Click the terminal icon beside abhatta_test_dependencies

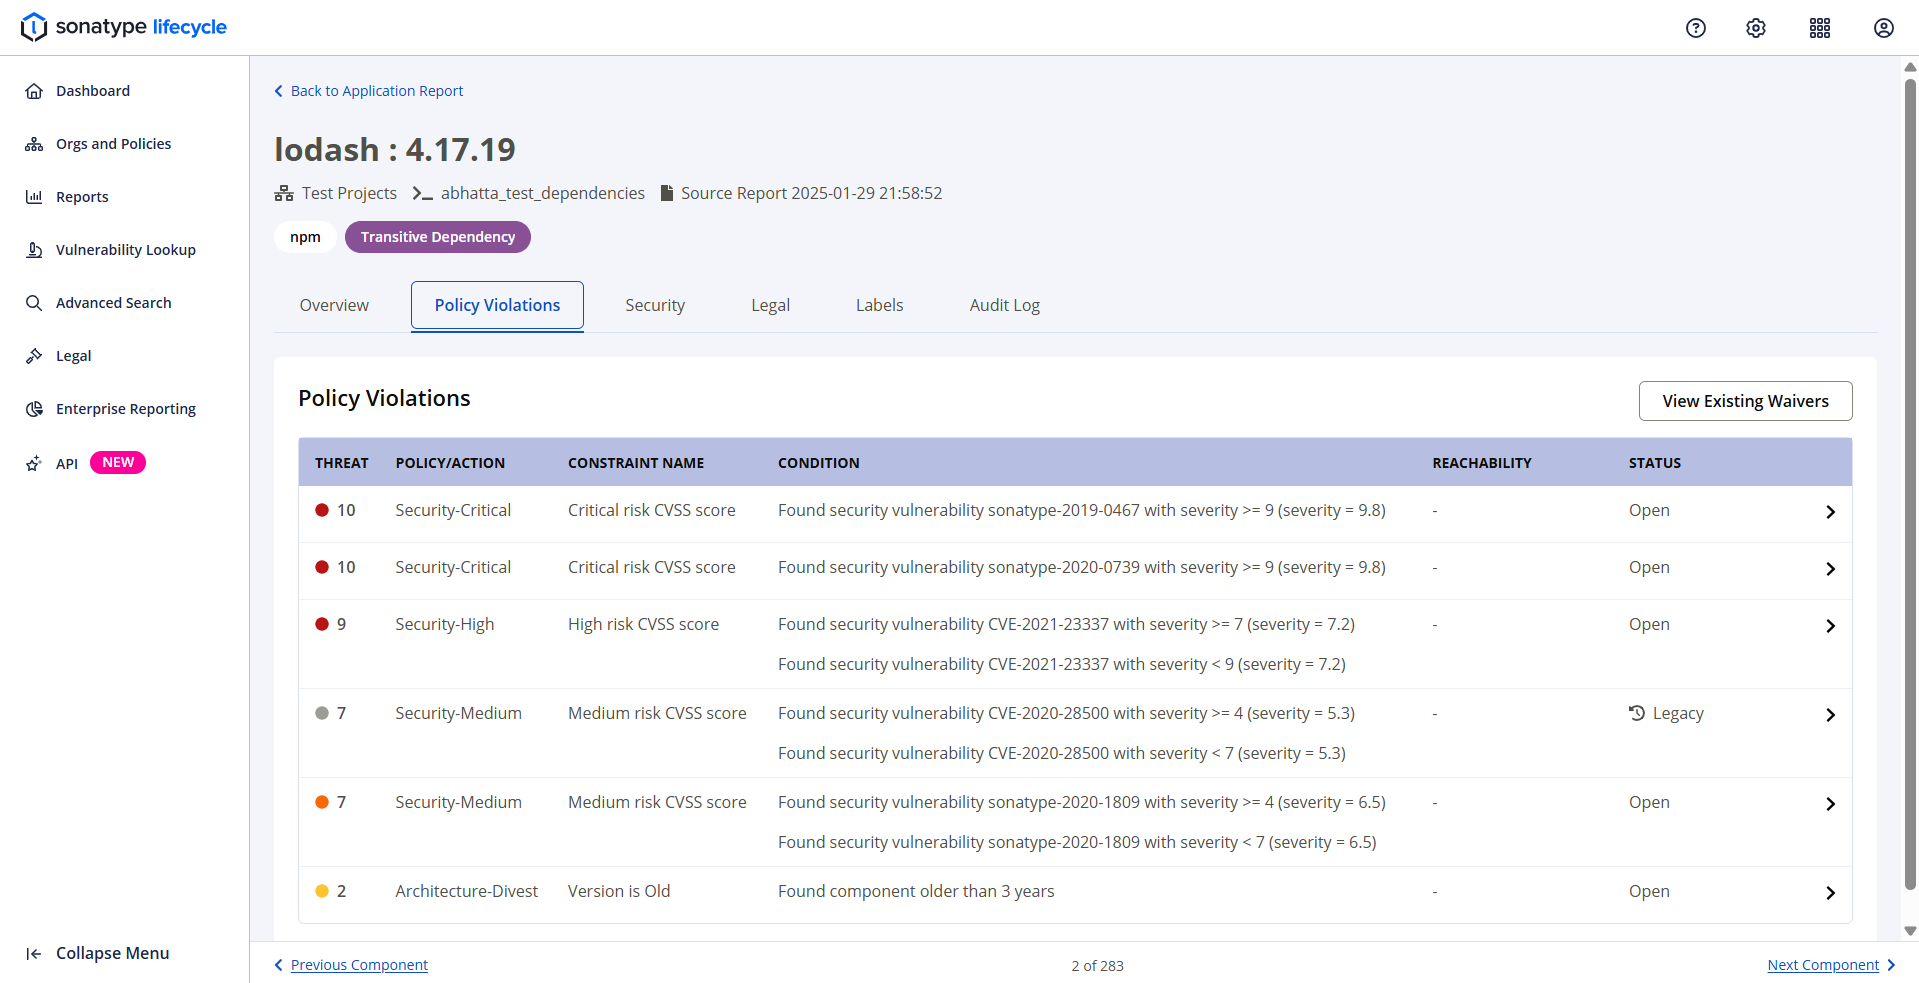[423, 194]
